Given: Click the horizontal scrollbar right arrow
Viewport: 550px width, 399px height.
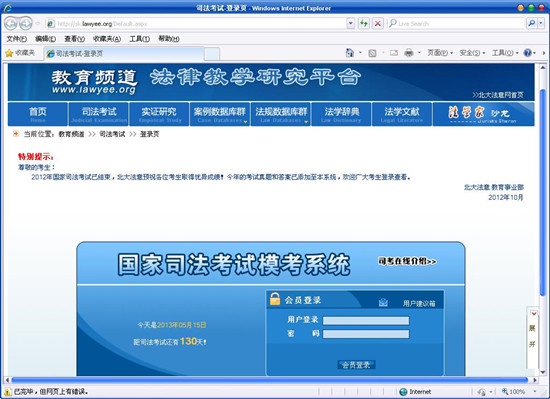Looking at the screenshot, I should [x=535, y=380].
